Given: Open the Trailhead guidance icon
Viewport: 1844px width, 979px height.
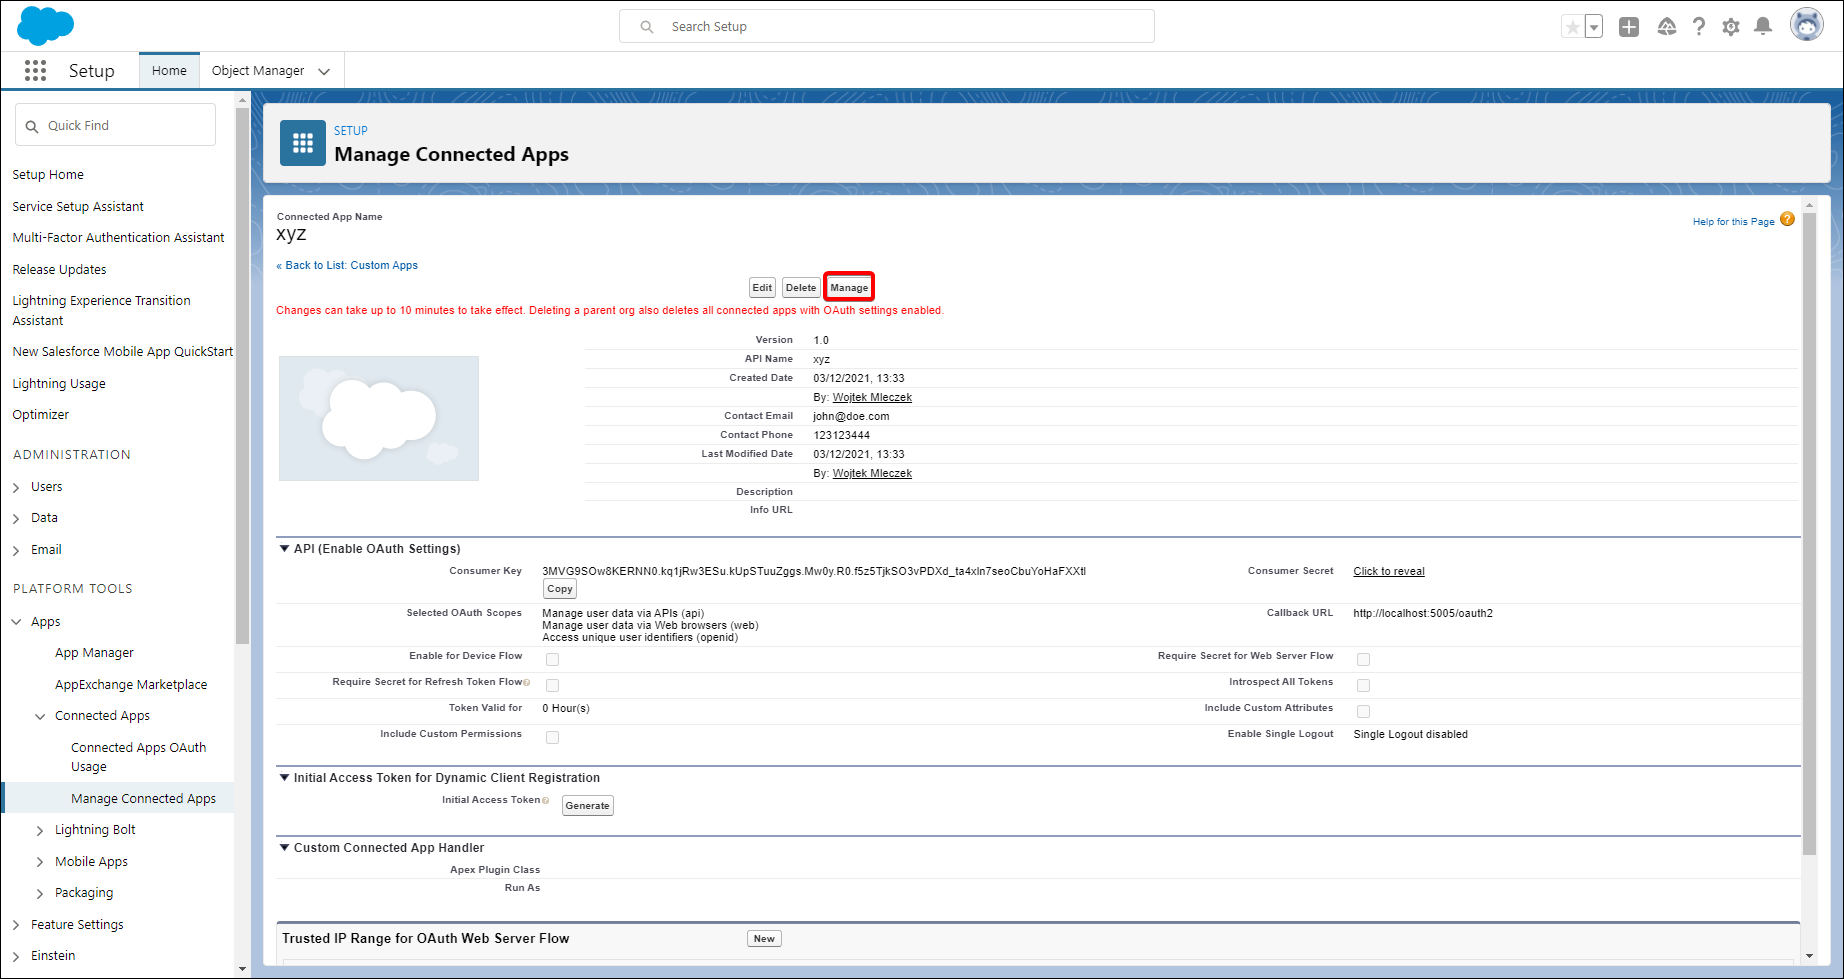Looking at the screenshot, I should 1666,27.
